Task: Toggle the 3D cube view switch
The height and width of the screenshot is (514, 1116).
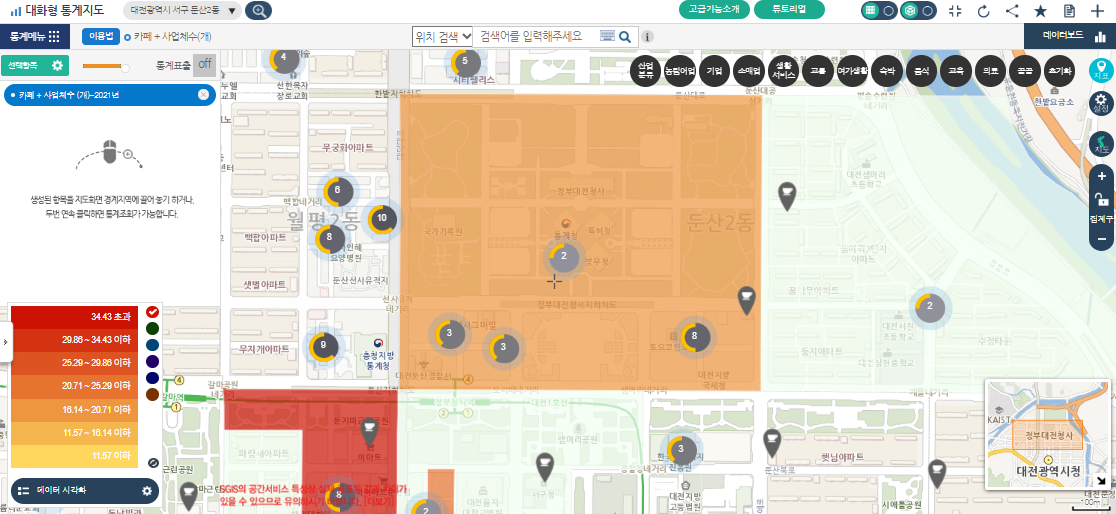Action: (917, 11)
